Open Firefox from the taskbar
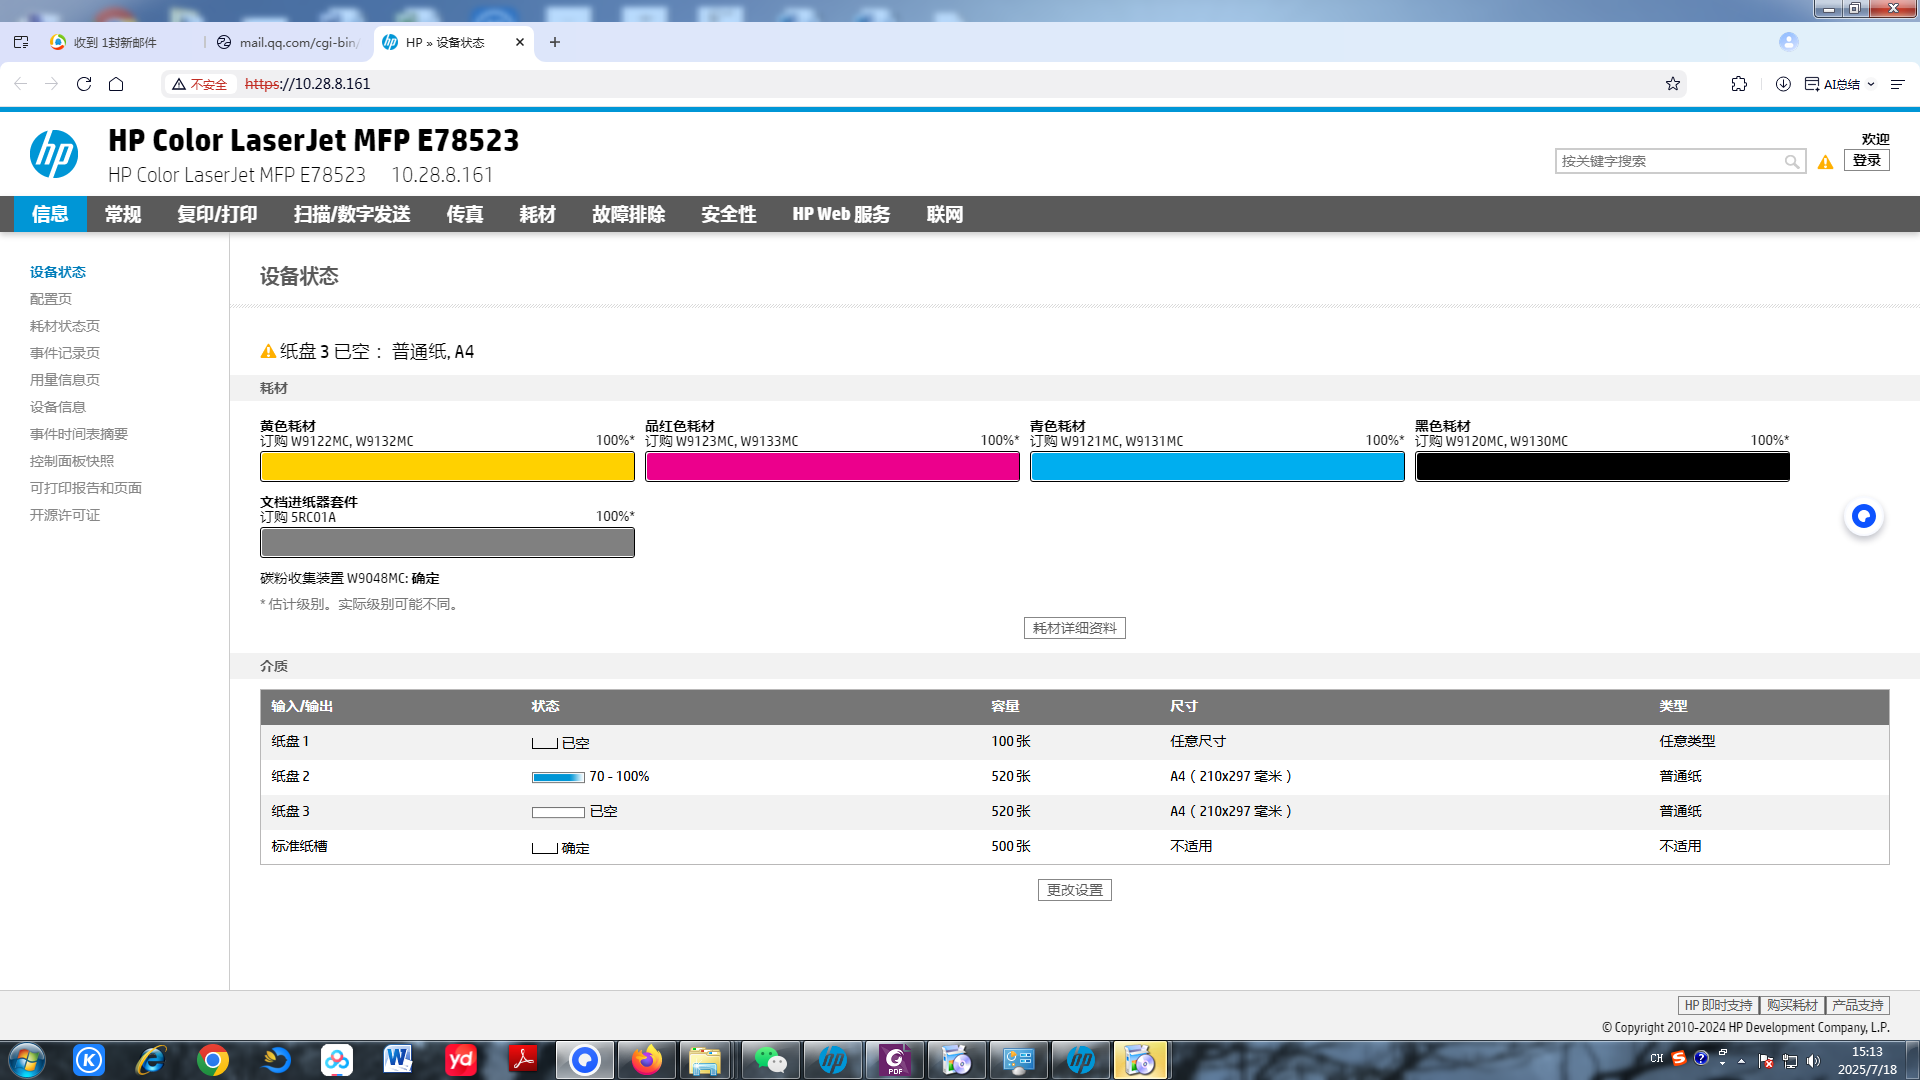Image resolution: width=1920 pixels, height=1080 pixels. coord(646,1060)
